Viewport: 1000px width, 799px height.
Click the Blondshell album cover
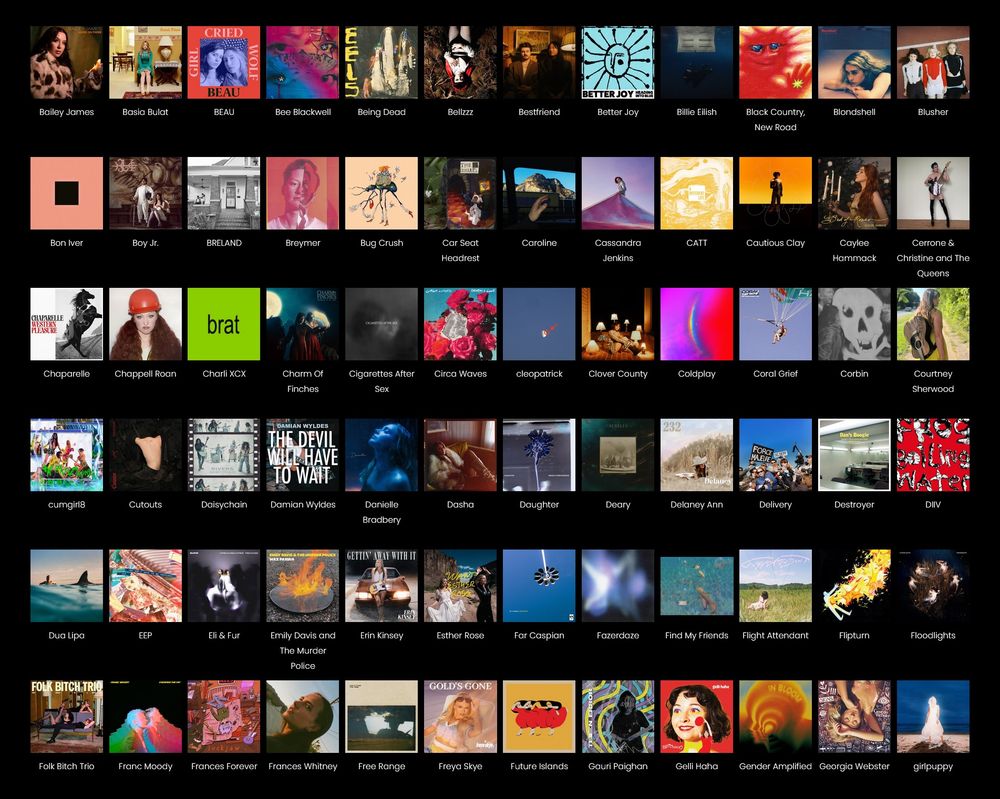tap(854, 62)
